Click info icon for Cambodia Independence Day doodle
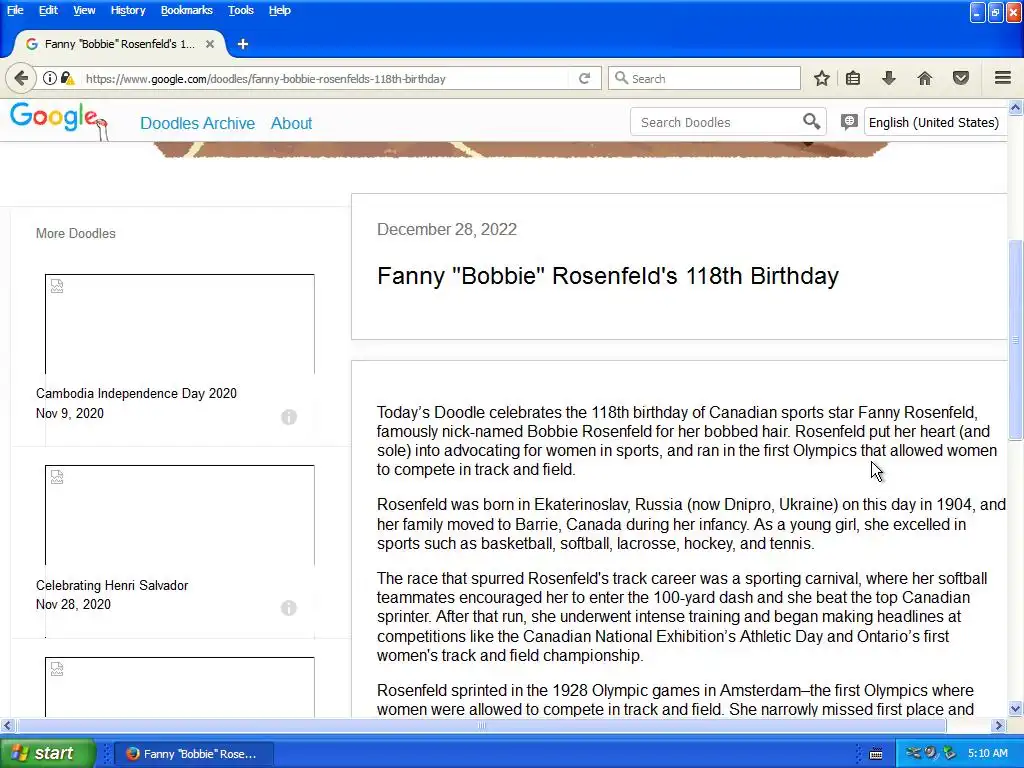Viewport: 1024px width, 768px height. (x=289, y=417)
